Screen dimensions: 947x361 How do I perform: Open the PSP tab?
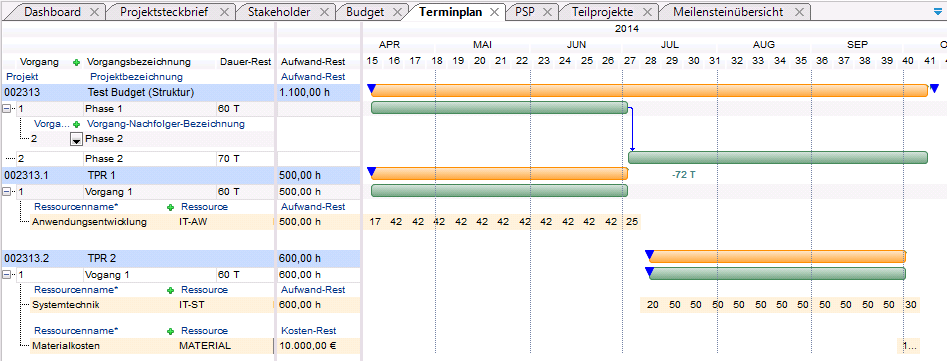[525, 11]
